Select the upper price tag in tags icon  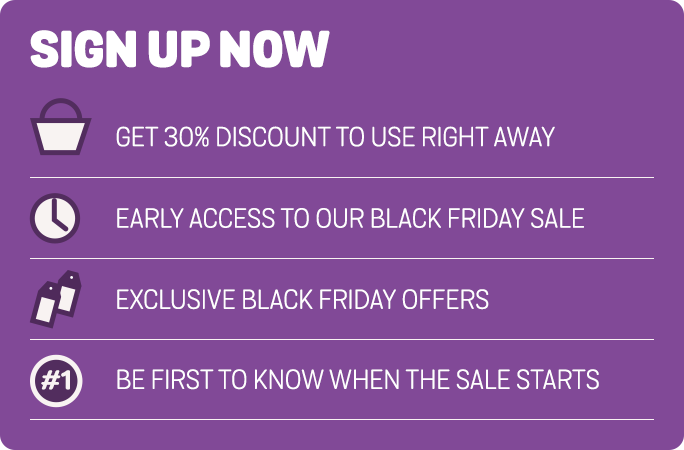(69, 291)
